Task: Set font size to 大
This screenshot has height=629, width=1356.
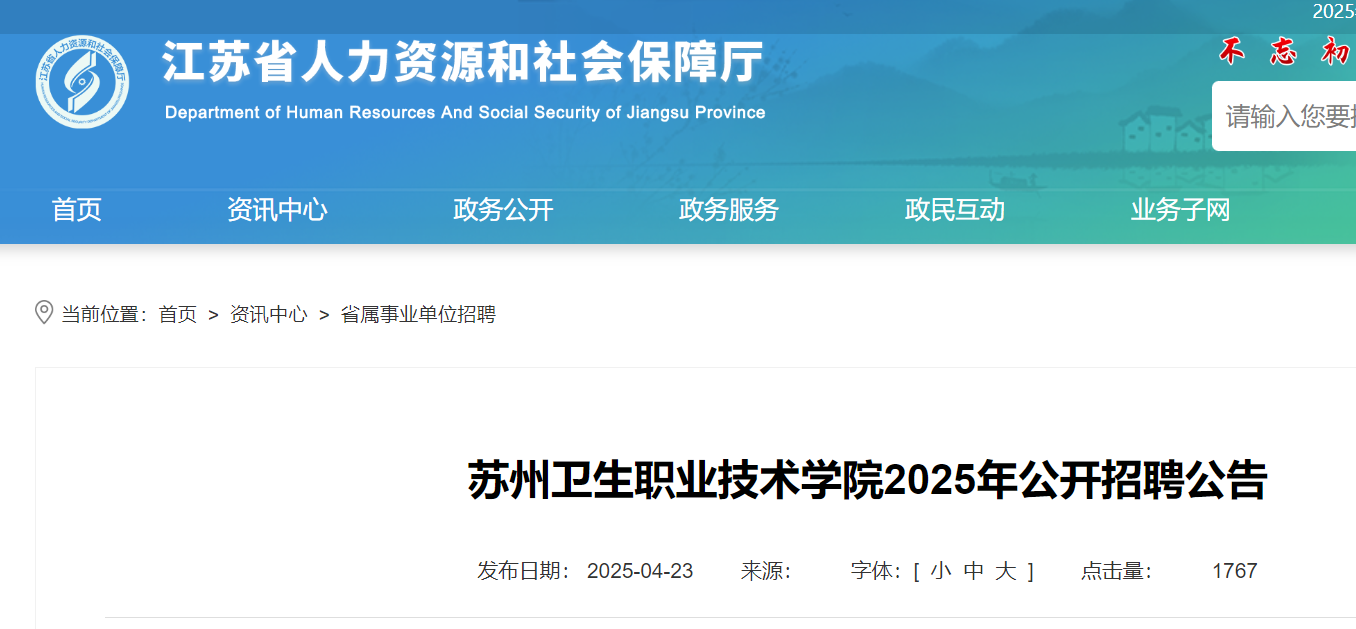Action: pyautogui.click(x=1007, y=571)
